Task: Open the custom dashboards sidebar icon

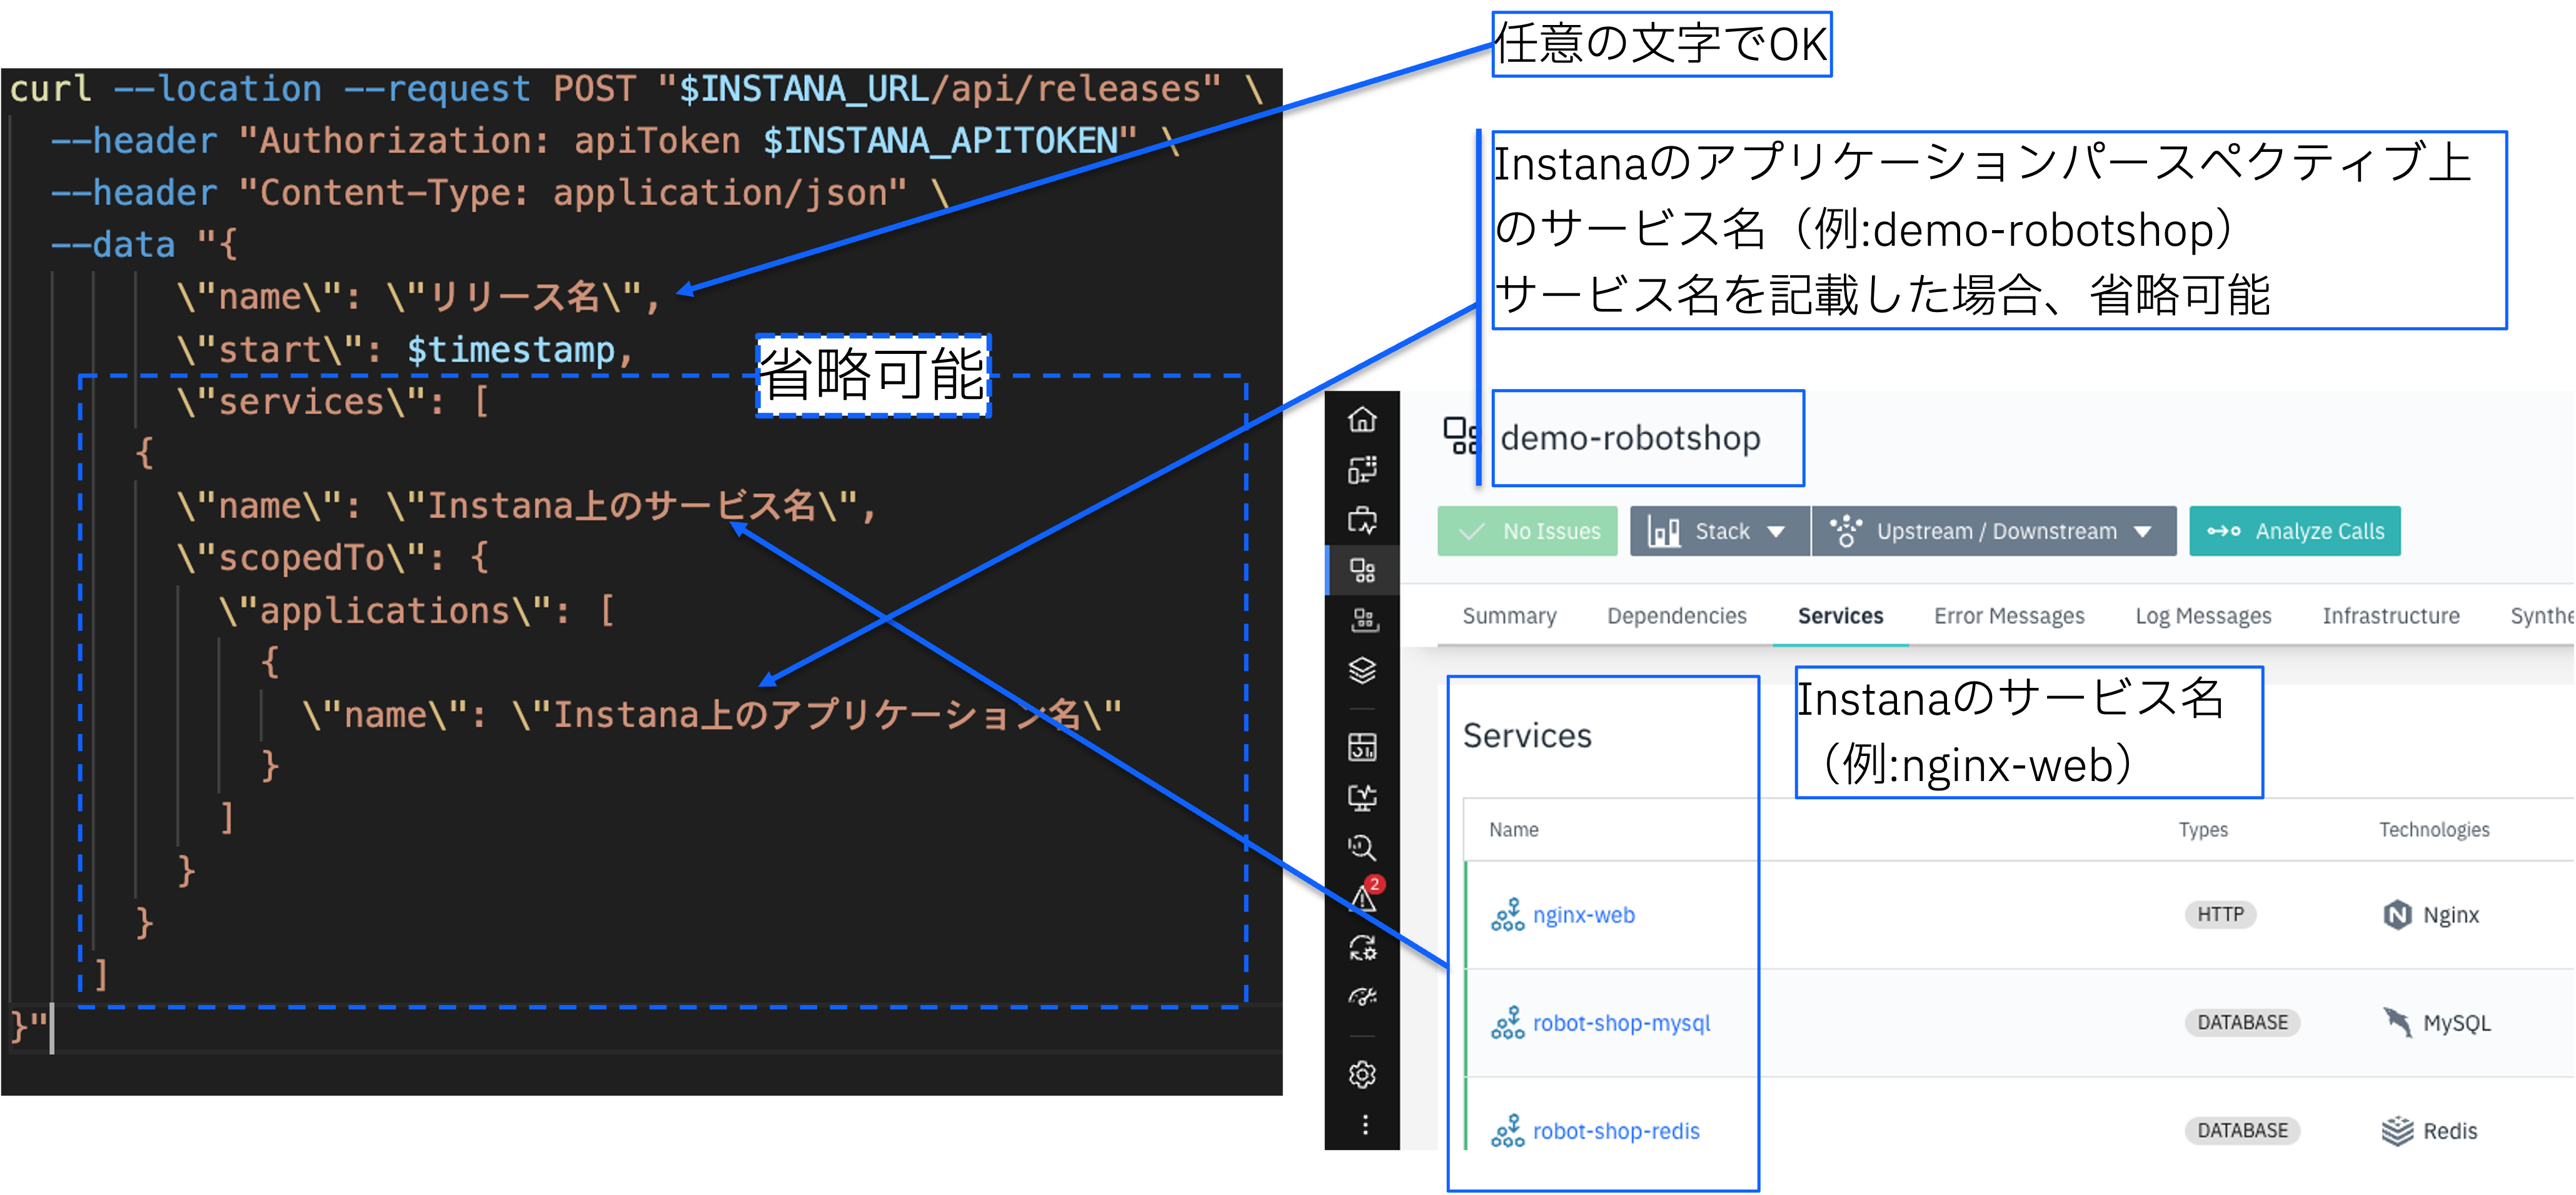Action: click(x=1362, y=747)
